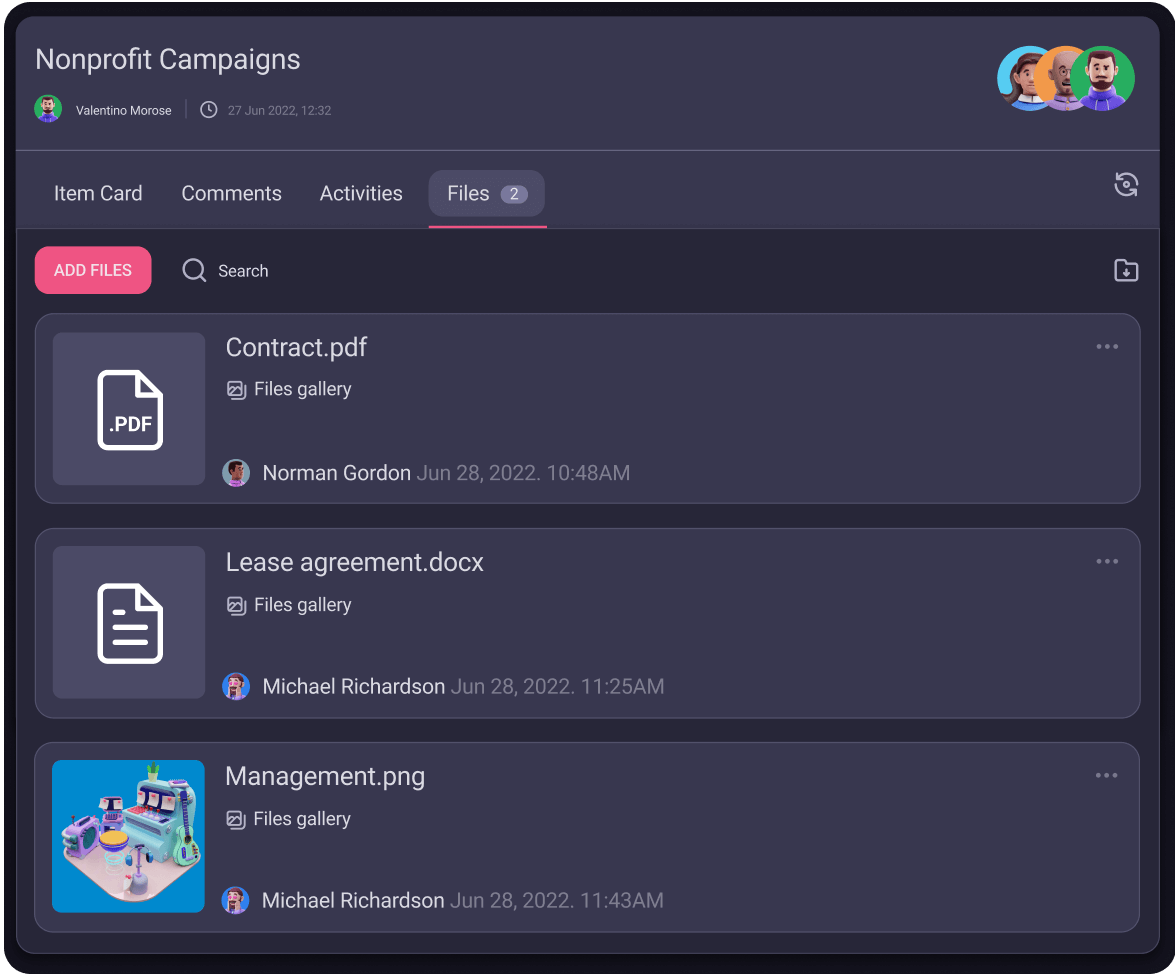The height and width of the screenshot is (974, 1175).
Task: Go to the Activities tab
Action: pos(361,193)
